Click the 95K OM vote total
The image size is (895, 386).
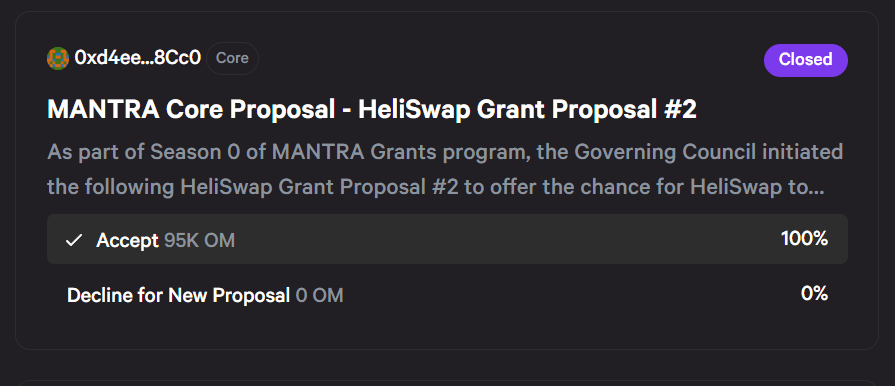tap(199, 240)
